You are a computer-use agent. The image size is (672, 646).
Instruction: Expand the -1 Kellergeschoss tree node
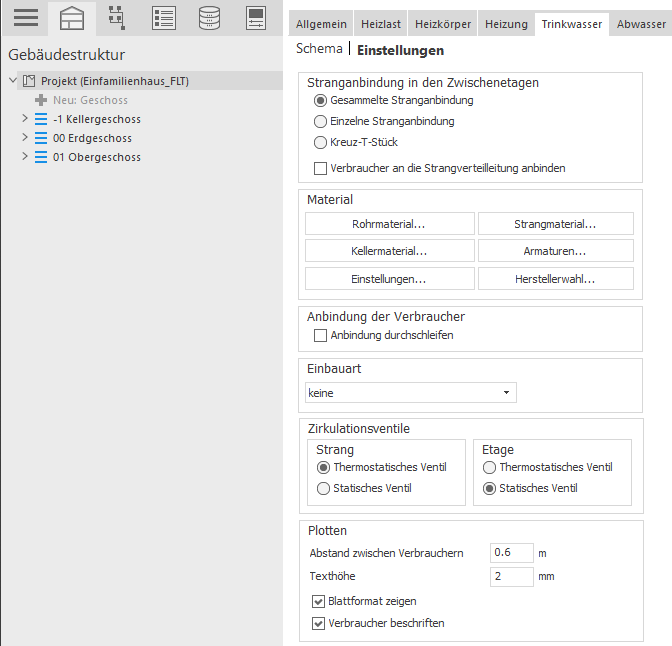click(24, 118)
